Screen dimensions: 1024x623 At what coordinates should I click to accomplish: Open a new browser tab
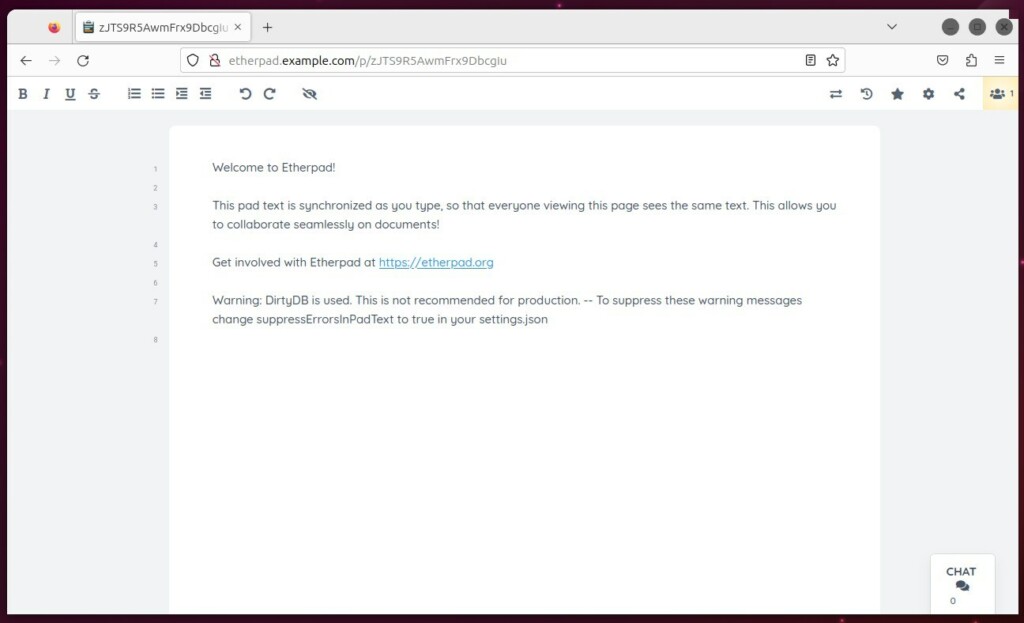(x=267, y=27)
